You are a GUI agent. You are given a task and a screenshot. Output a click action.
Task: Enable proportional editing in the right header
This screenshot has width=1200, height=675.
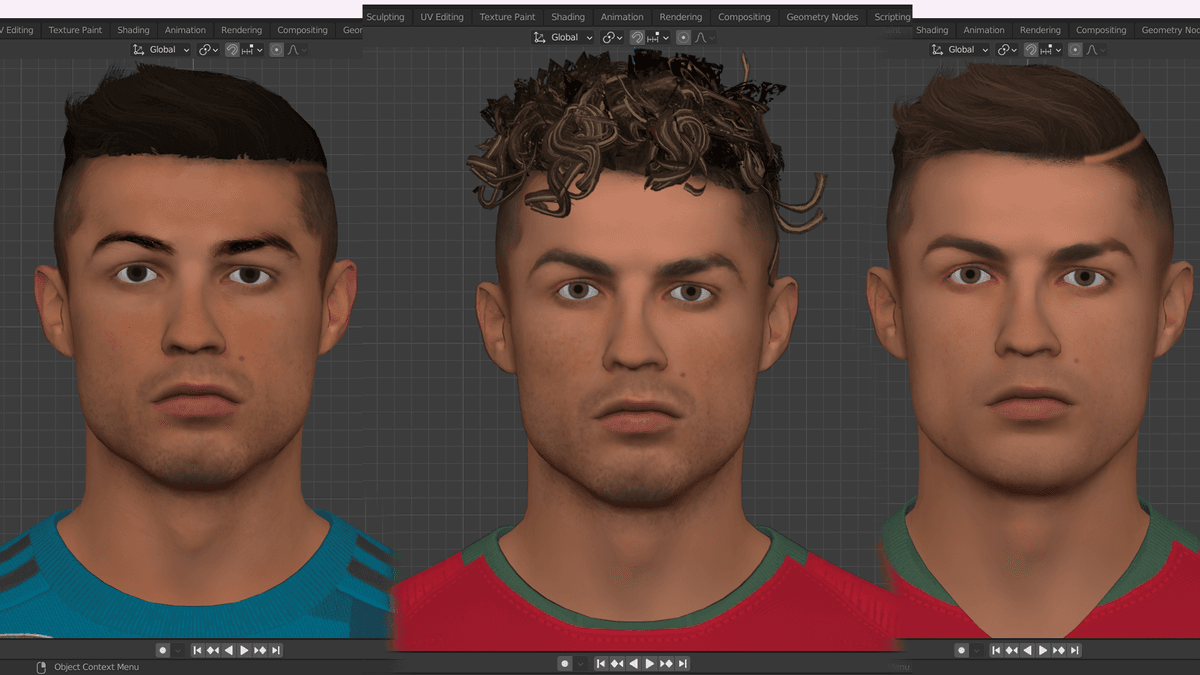[1078, 49]
